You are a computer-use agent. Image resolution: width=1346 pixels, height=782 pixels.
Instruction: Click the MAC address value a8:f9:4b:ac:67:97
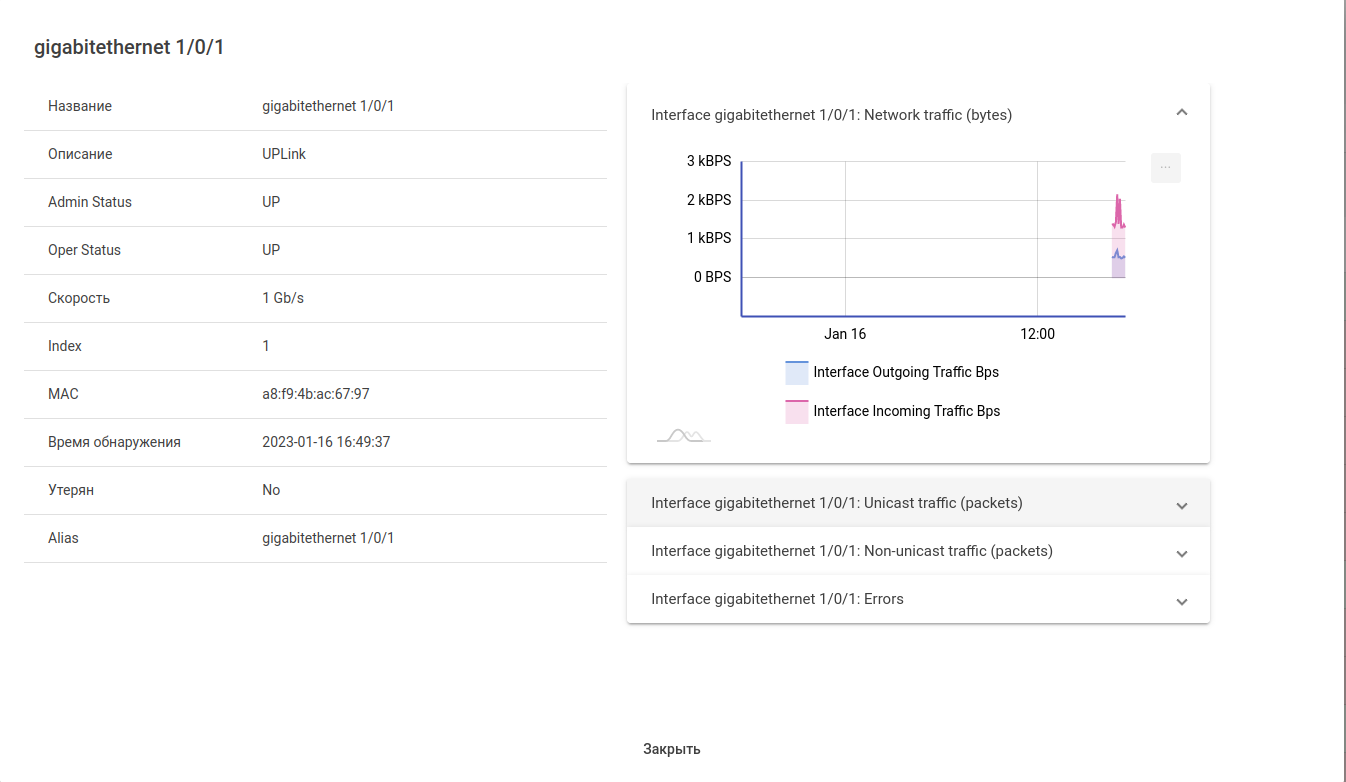[315, 394]
